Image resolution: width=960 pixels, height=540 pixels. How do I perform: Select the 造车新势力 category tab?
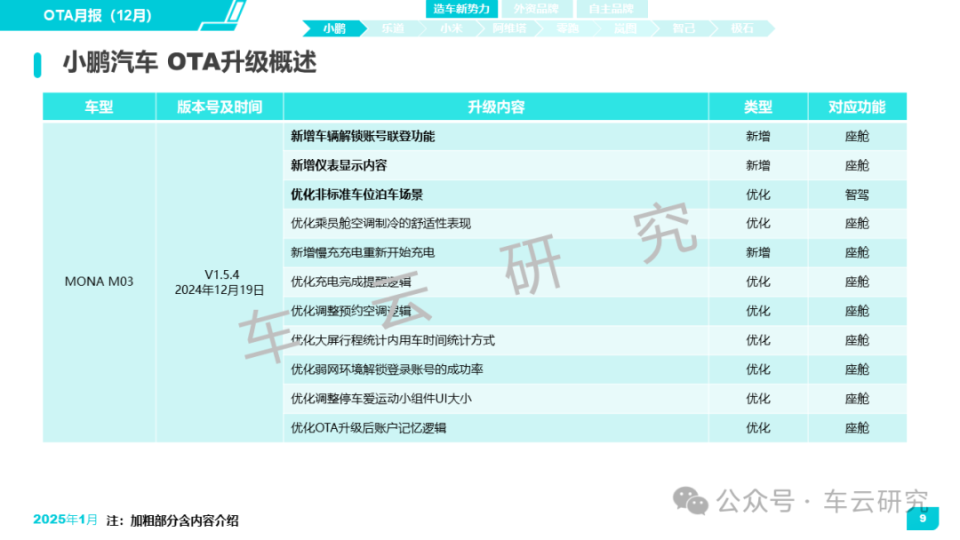(x=461, y=9)
